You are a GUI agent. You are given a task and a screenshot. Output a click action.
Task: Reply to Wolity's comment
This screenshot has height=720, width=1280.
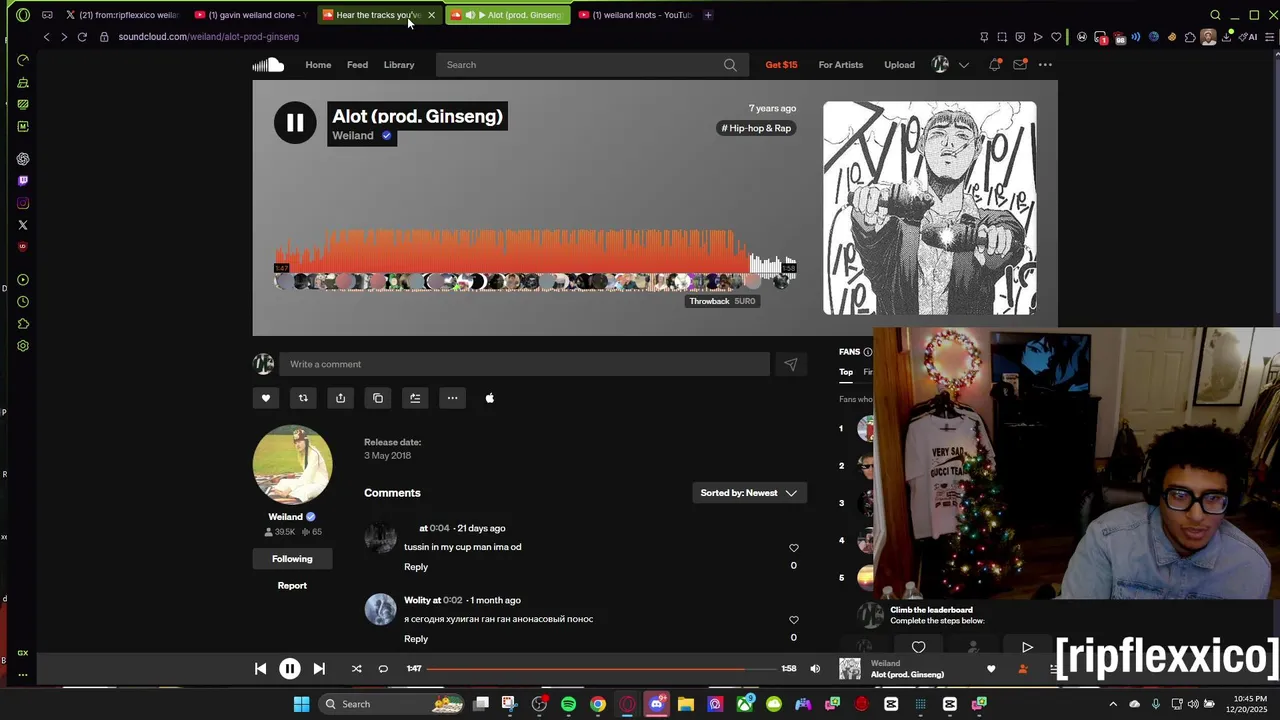tap(416, 639)
